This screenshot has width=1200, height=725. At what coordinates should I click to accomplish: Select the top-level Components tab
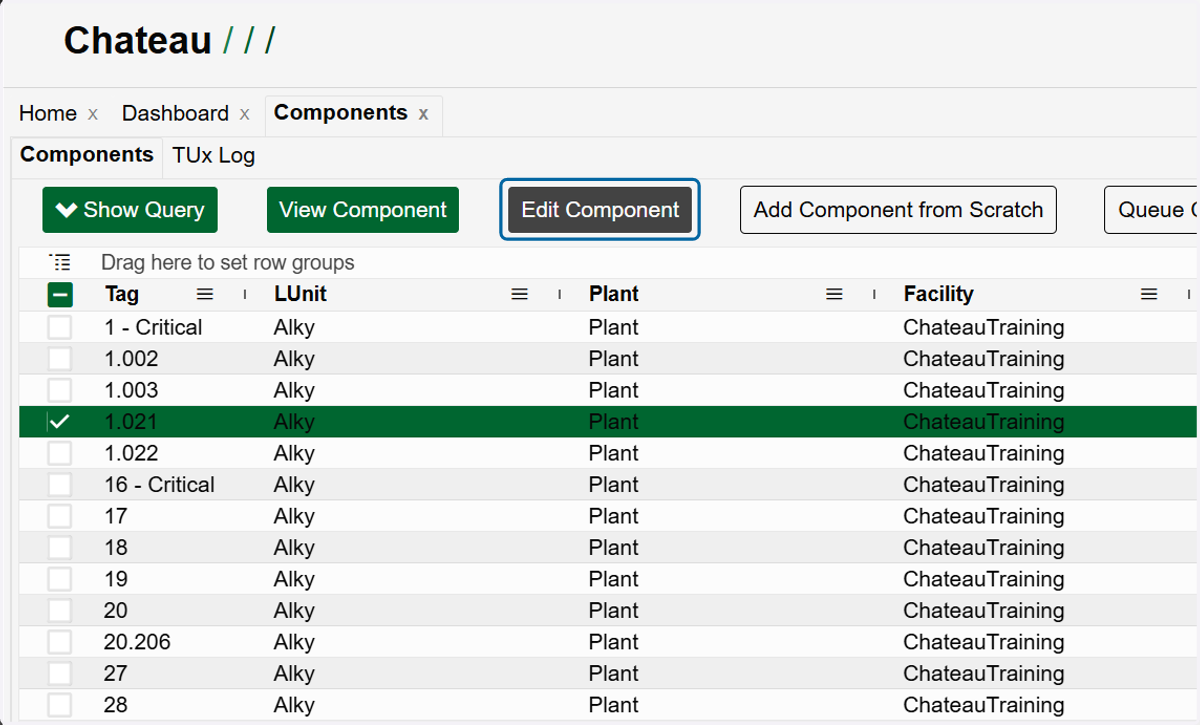pos(340,113)
